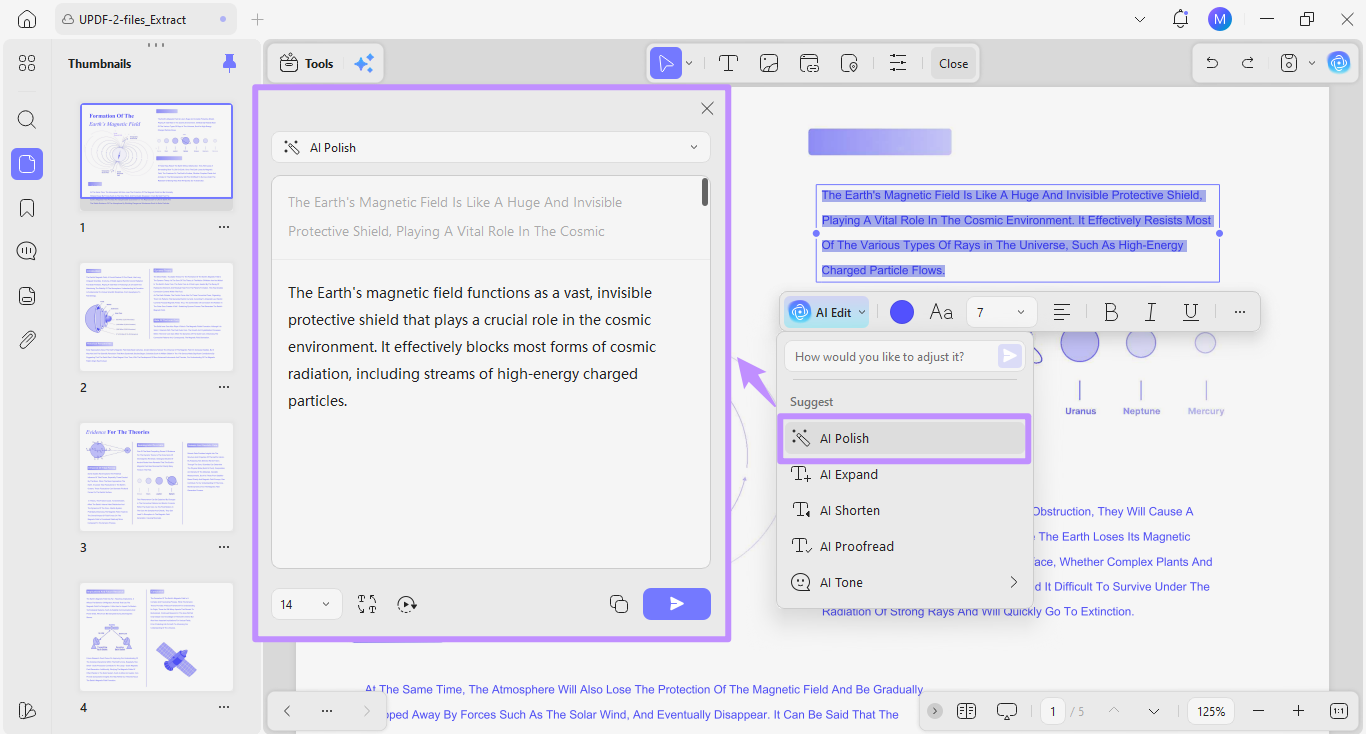Close the AI Polish panel
This screenshot has width=1366, height=734.
point(707,108)
